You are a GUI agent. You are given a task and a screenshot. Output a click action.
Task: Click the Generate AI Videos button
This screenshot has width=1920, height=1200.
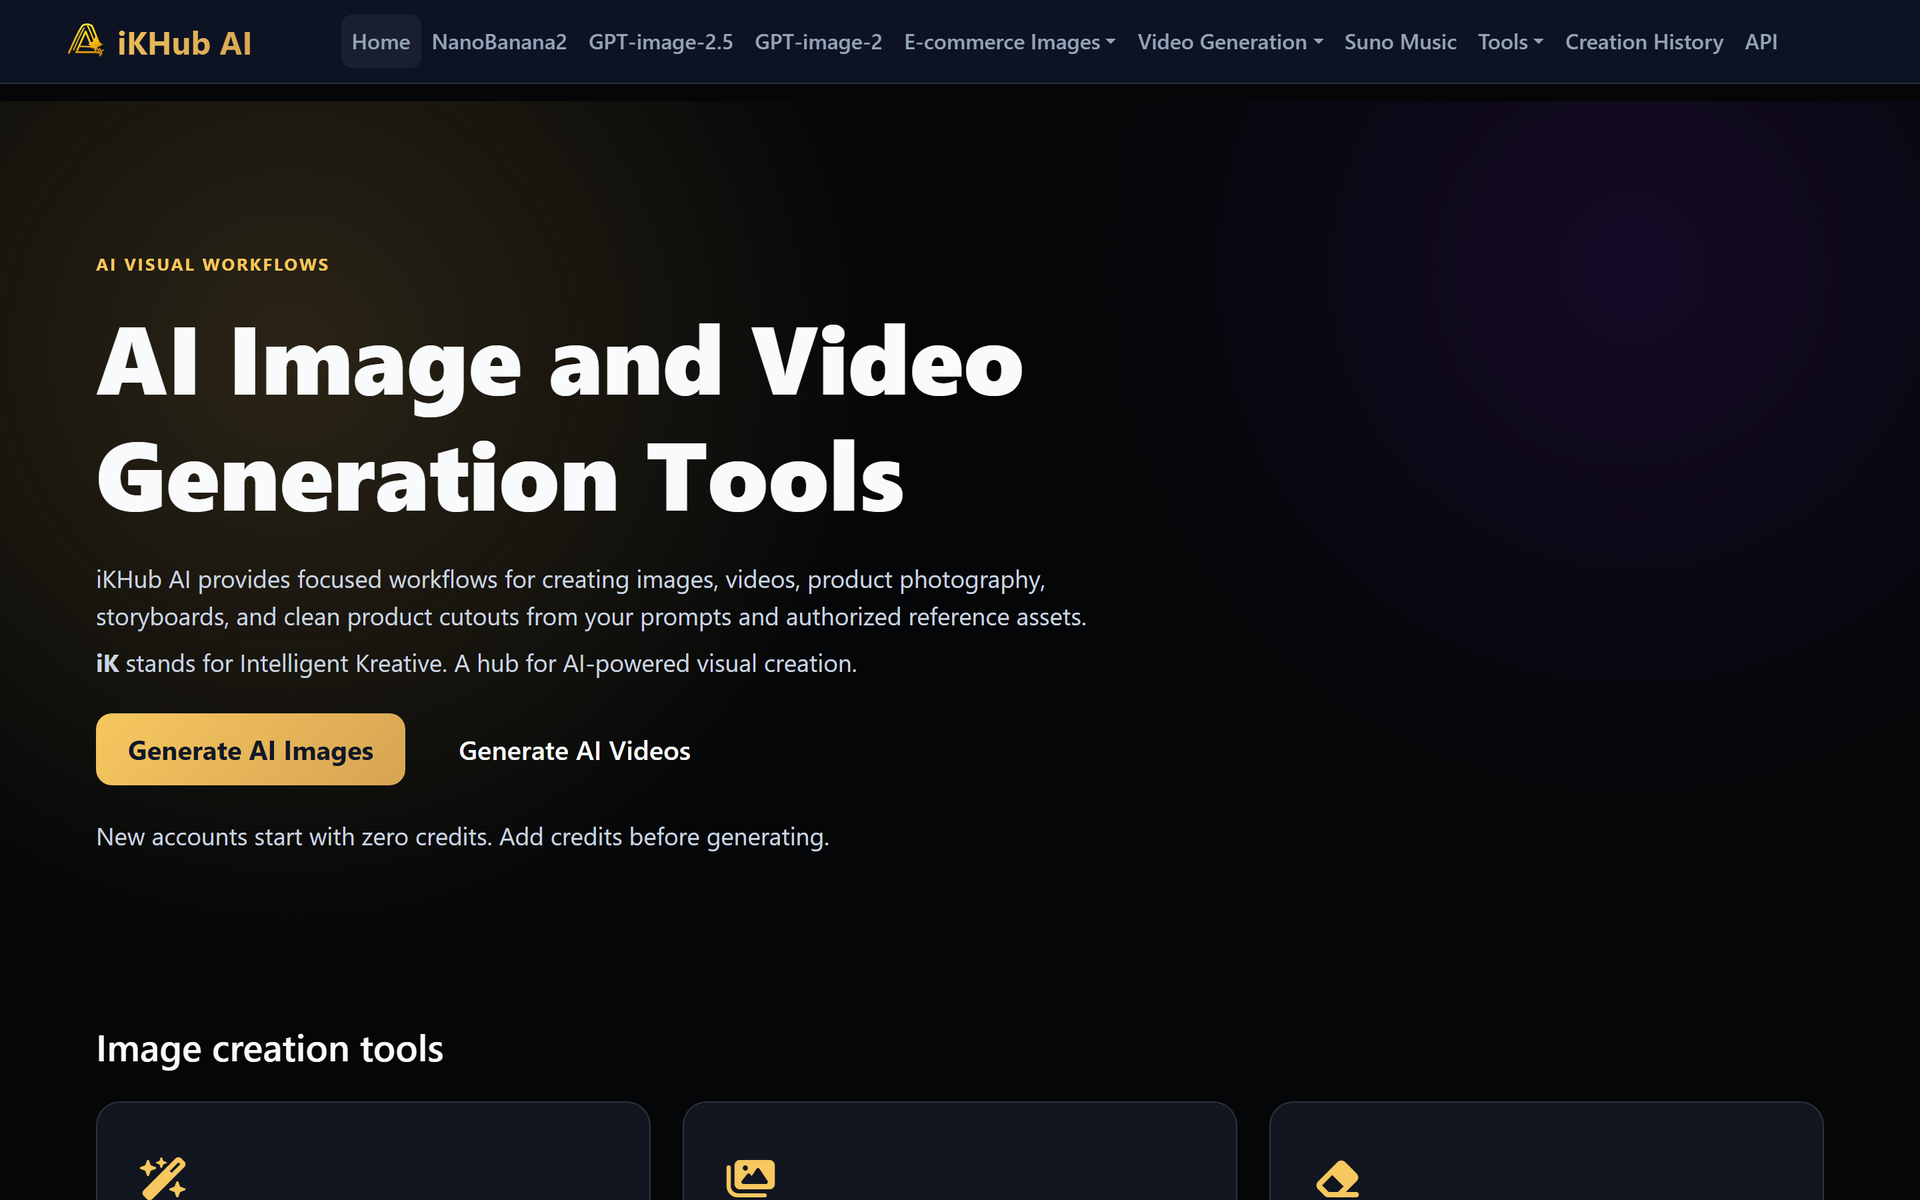pyautogui.click(x=574, y=750)
